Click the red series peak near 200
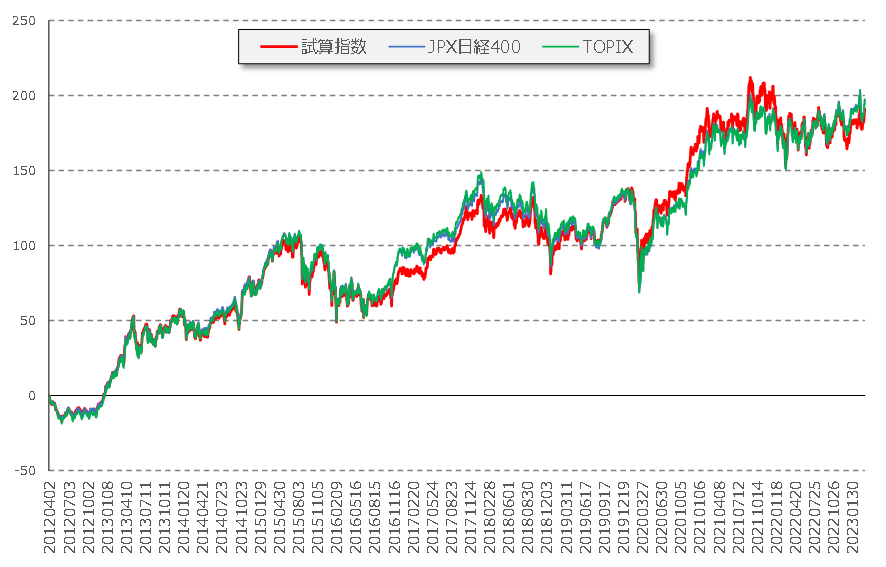The image size is (886, 567). click(750, 80)
